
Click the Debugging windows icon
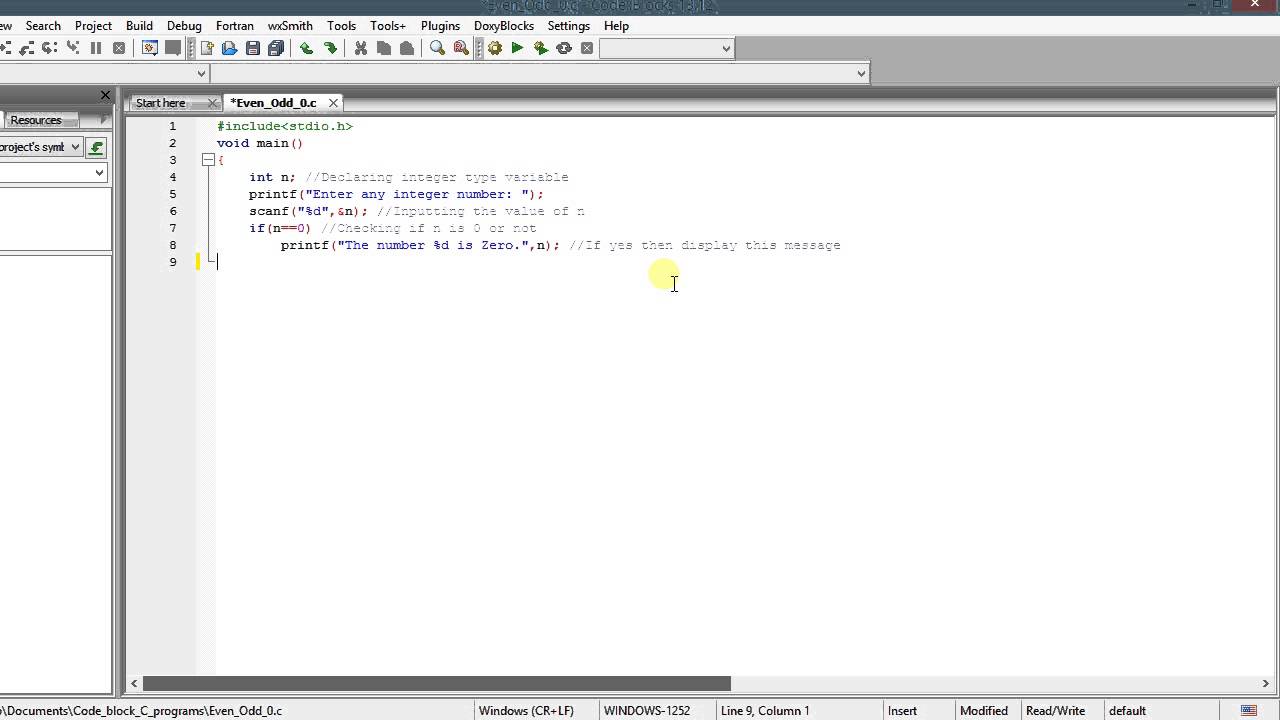150,48
